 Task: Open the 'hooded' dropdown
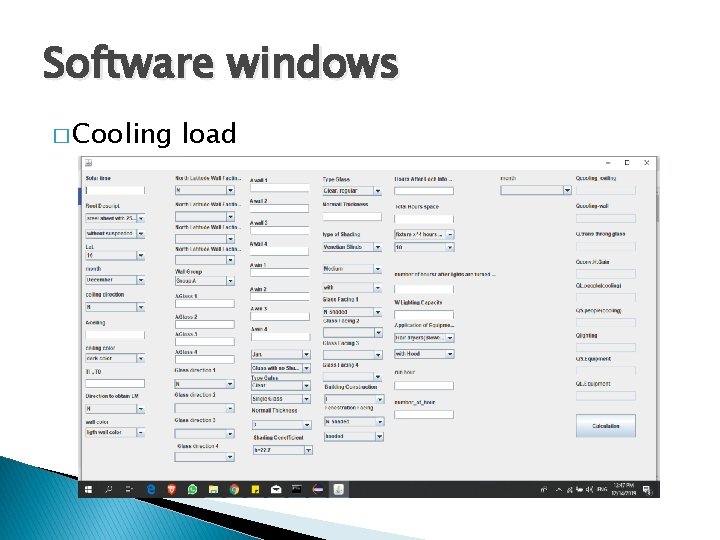point(354,436)
